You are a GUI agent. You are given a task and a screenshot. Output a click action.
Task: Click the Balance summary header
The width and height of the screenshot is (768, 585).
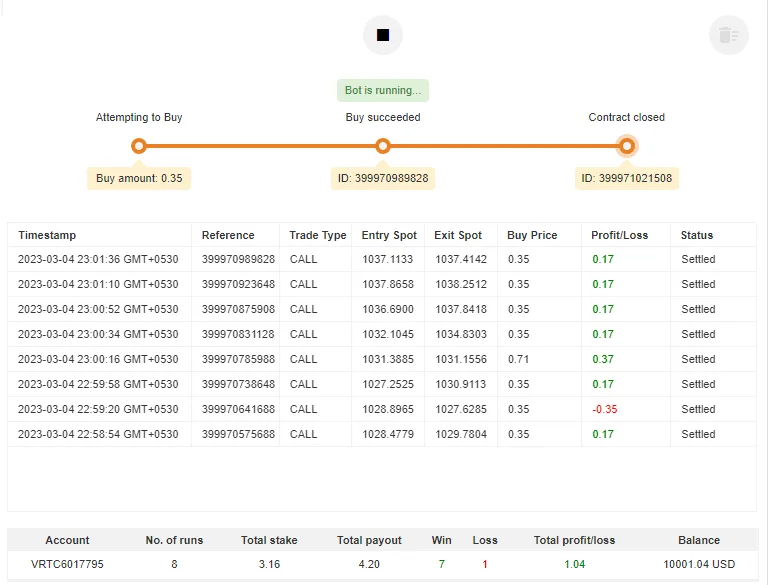pos(699,540)
